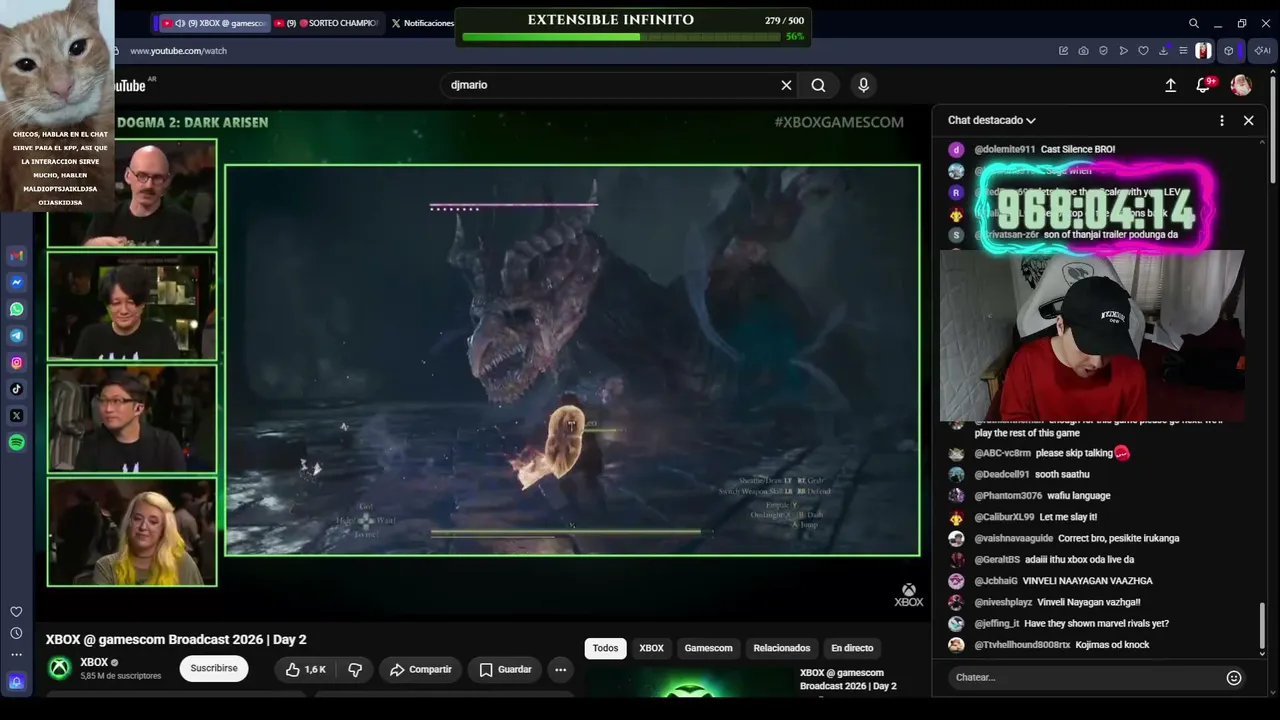Click the video title text below player
This screenshot has width=1280, height=720.
(176, 640)
